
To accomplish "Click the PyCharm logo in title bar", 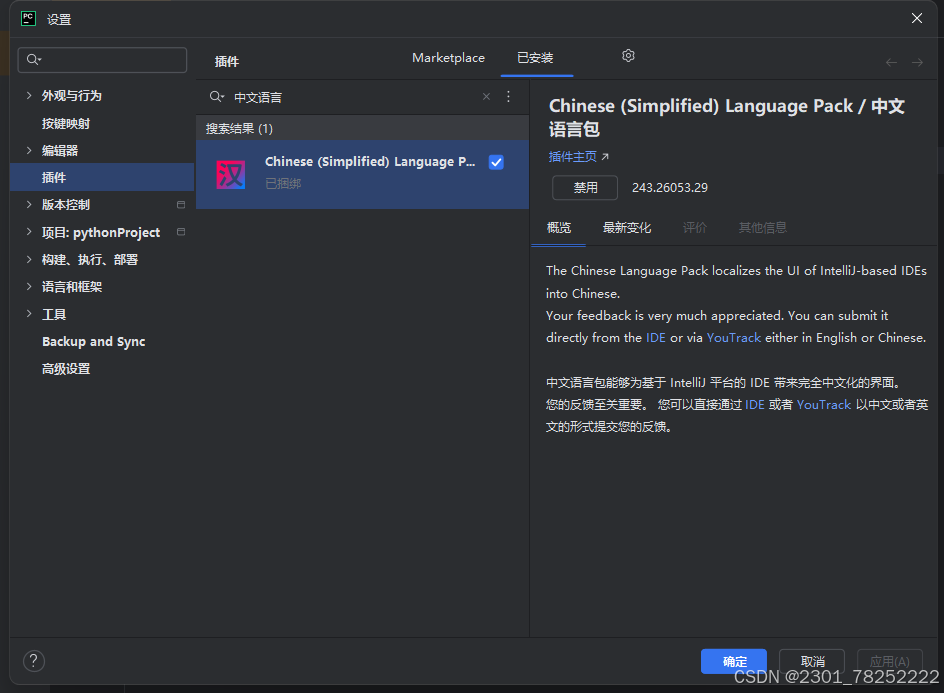I will click(x=28, y=19).
